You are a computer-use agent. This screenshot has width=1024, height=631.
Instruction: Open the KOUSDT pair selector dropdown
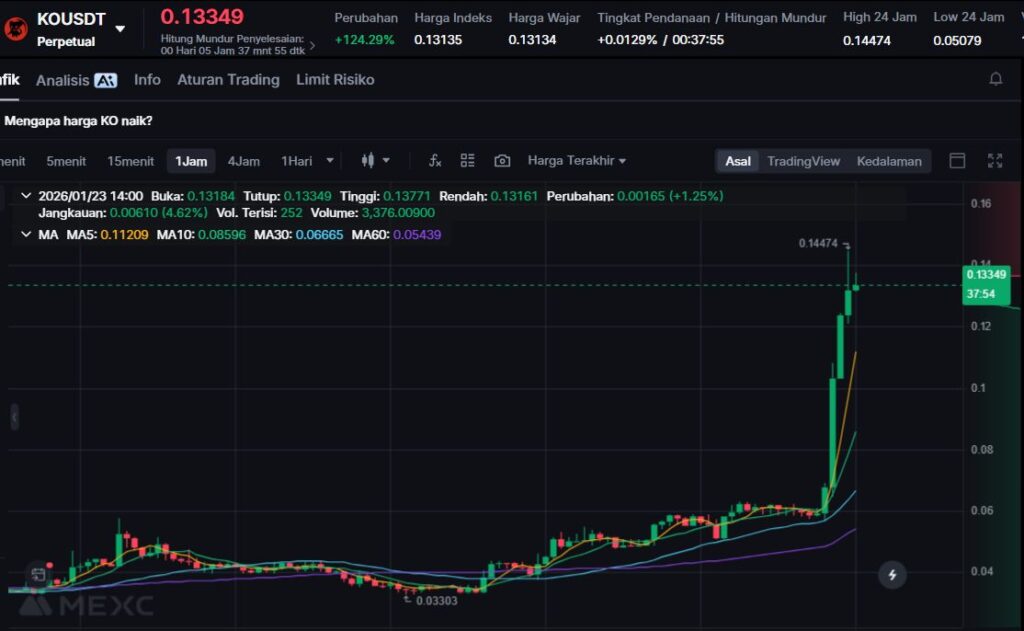[120, 29]
